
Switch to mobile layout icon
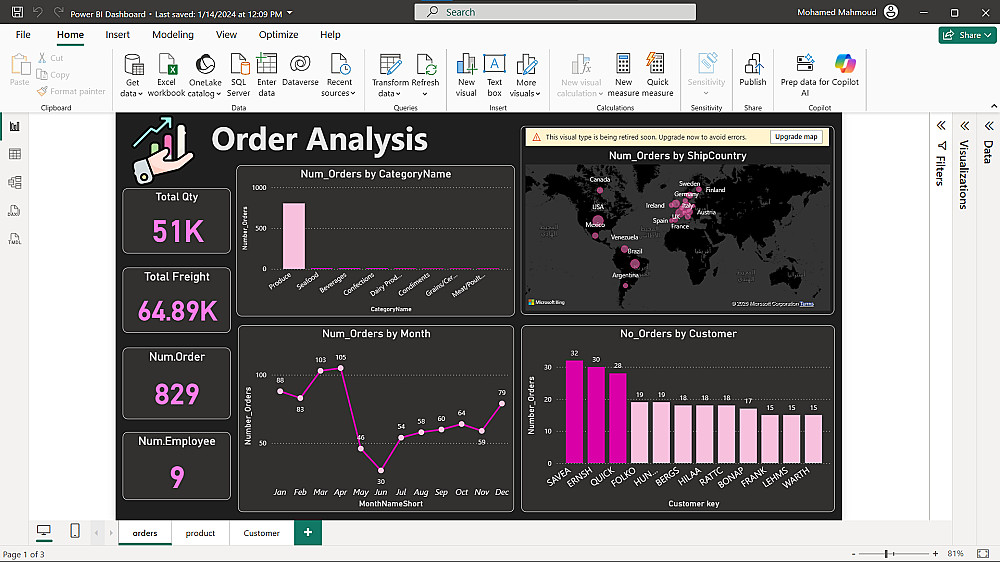coord(75,531)
